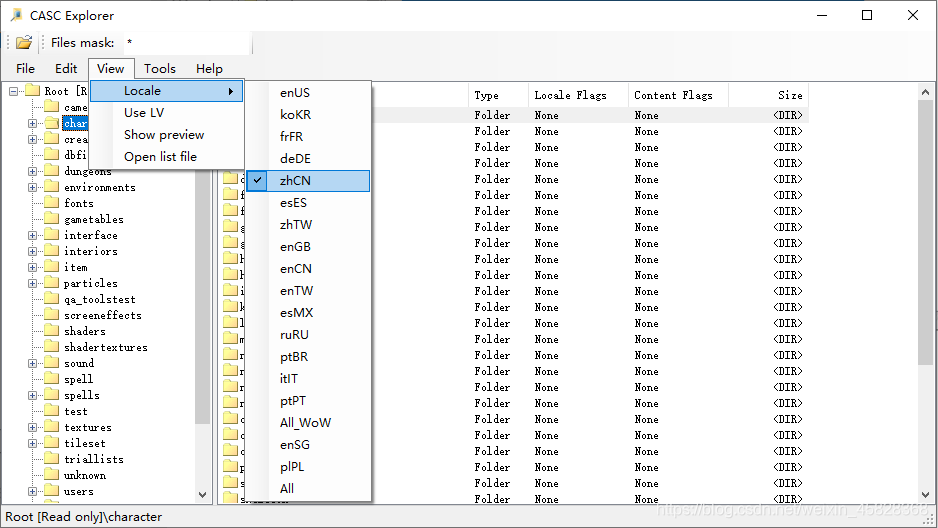938x528 pixels.
Task: Select the enUS locale
Action: click(308, 93)
